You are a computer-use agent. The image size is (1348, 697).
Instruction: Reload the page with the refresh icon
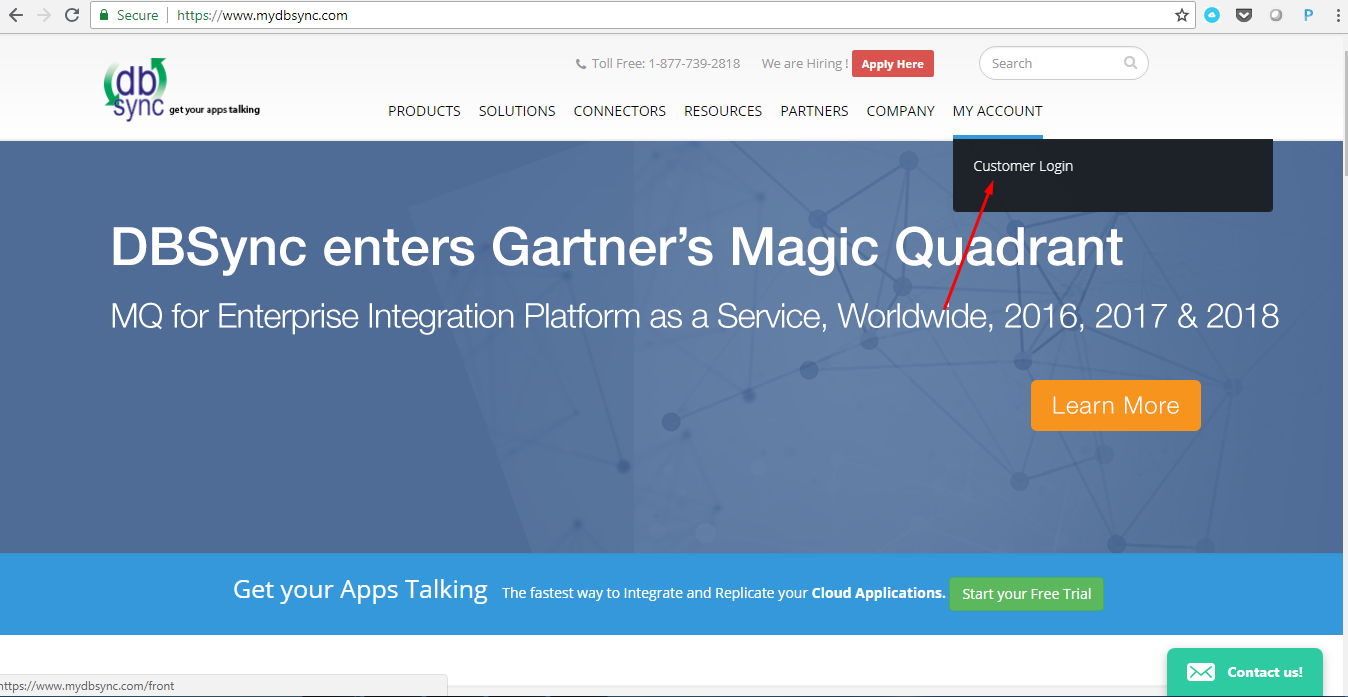72,15
